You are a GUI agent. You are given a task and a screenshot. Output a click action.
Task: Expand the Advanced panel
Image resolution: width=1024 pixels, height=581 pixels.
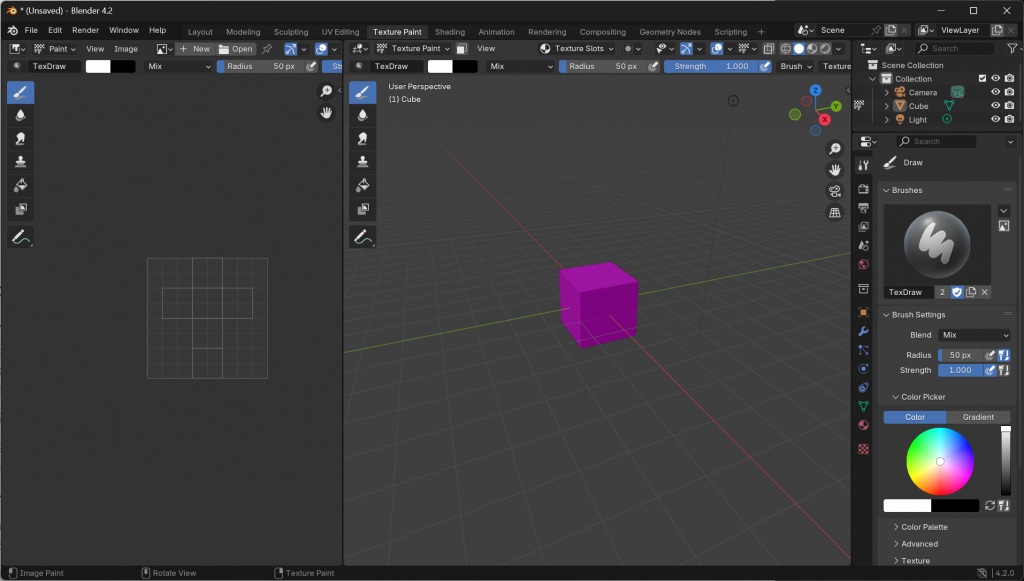click(896, 544)
